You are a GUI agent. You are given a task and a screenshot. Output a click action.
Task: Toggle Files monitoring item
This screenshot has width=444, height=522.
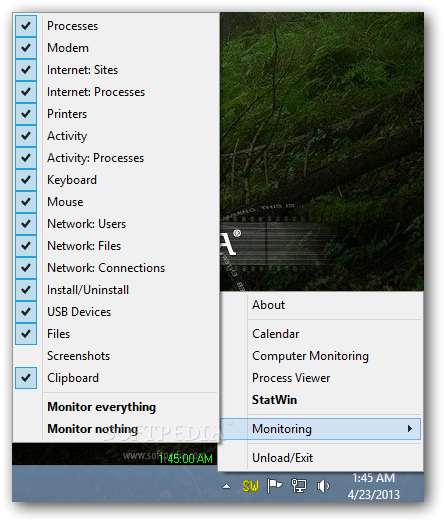(x=115, y=334)
